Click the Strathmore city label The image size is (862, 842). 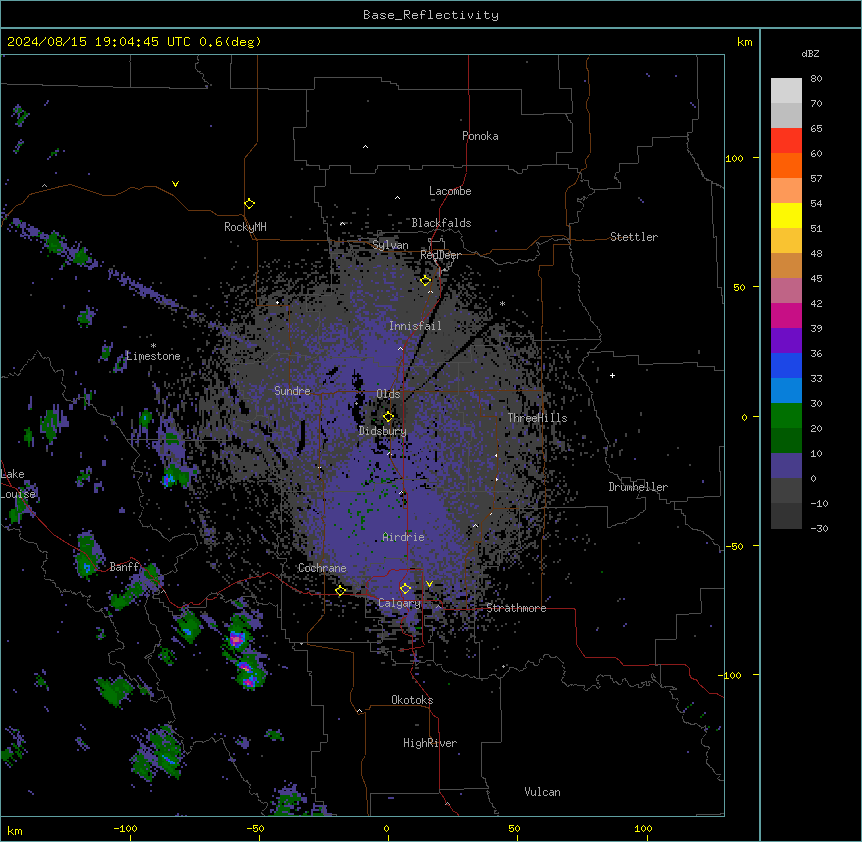tap(516, 608)
